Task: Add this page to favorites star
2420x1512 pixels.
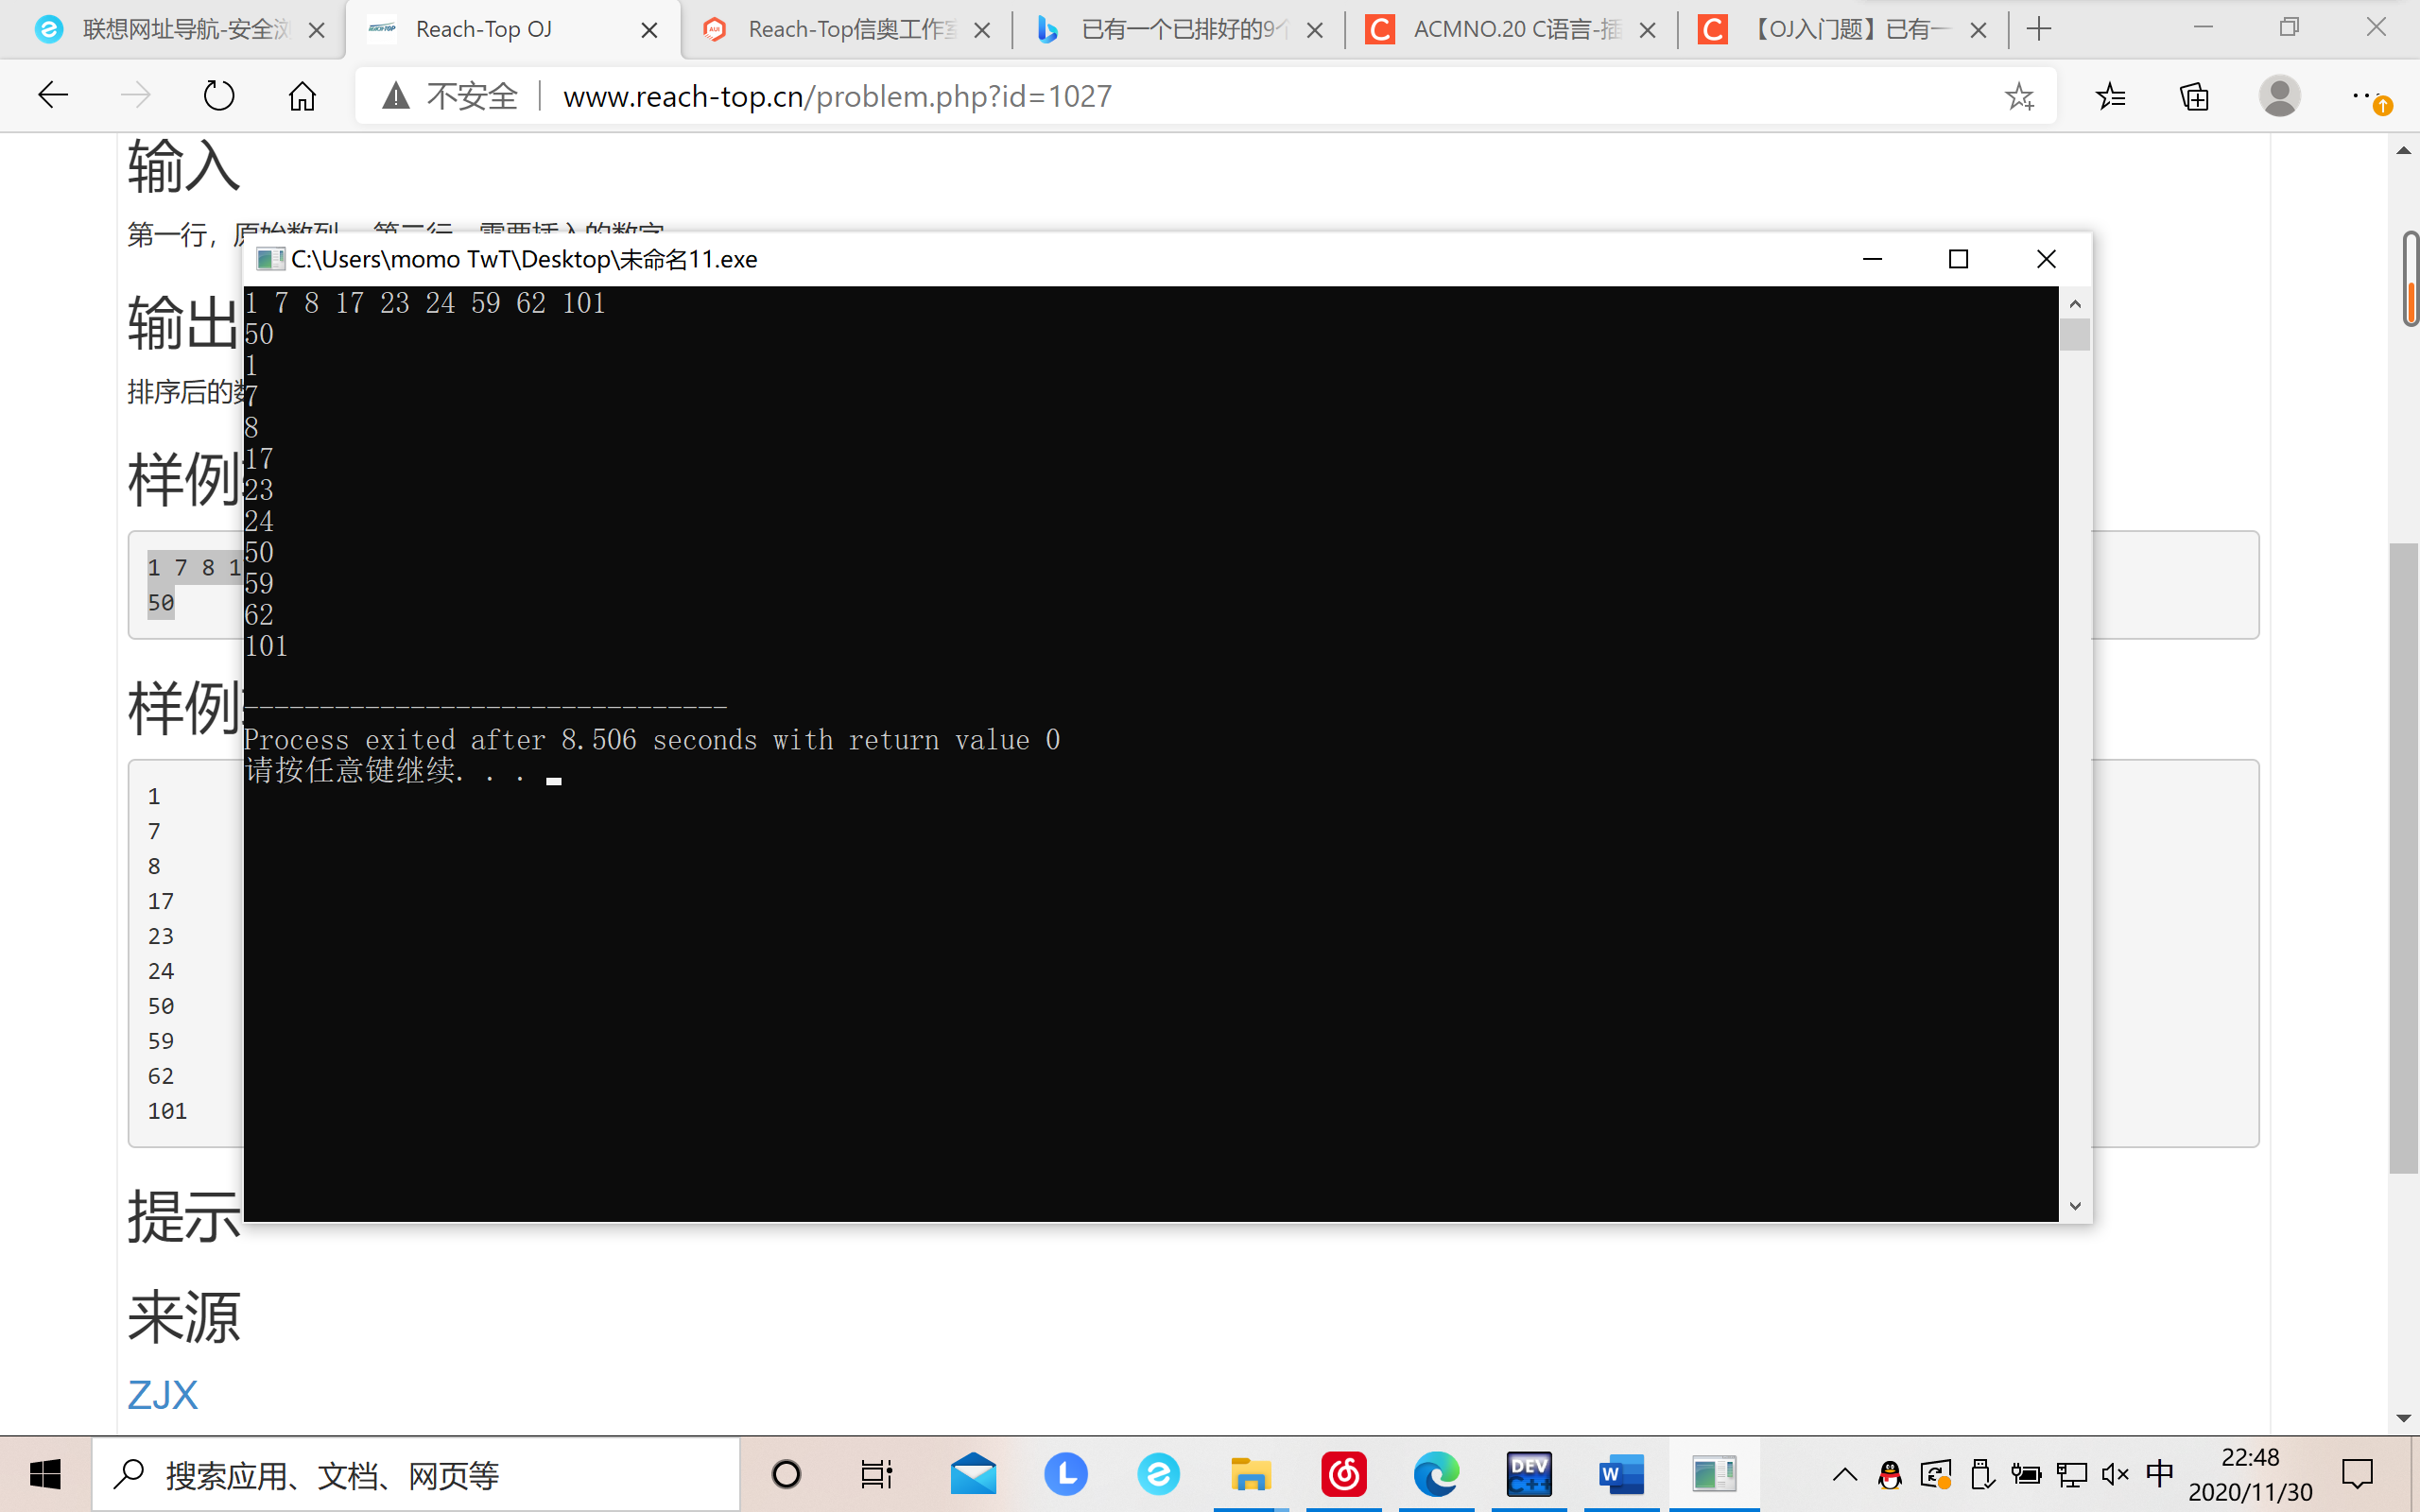Action: pos(2019,96)
